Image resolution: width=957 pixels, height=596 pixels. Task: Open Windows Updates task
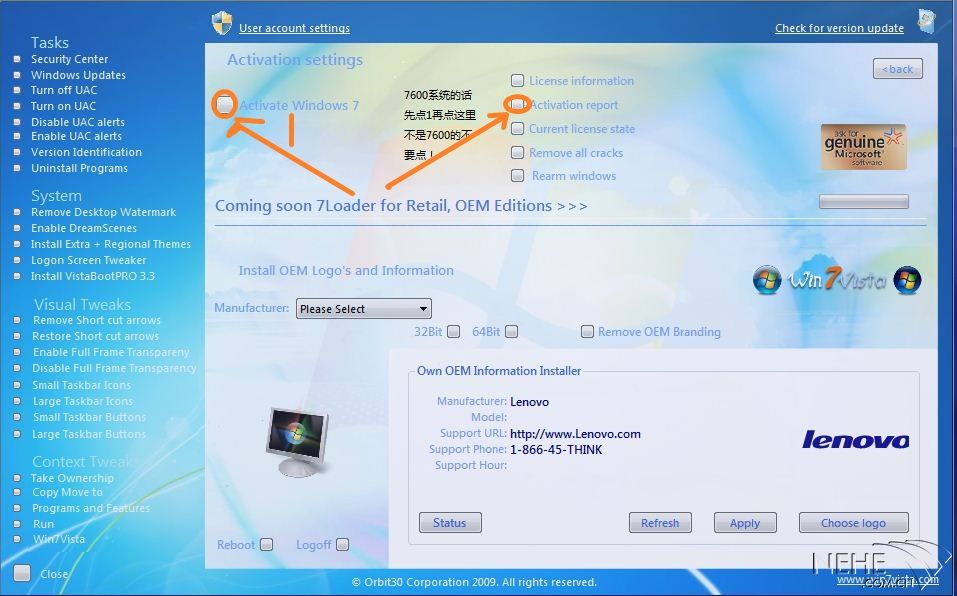tap(78, 75)
